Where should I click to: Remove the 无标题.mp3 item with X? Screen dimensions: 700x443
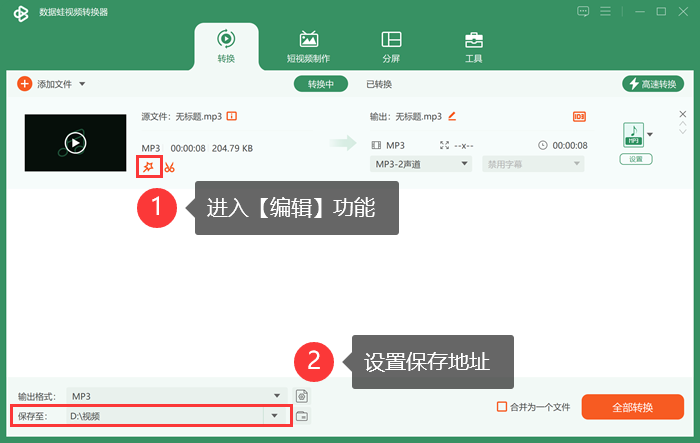[683, 114]
